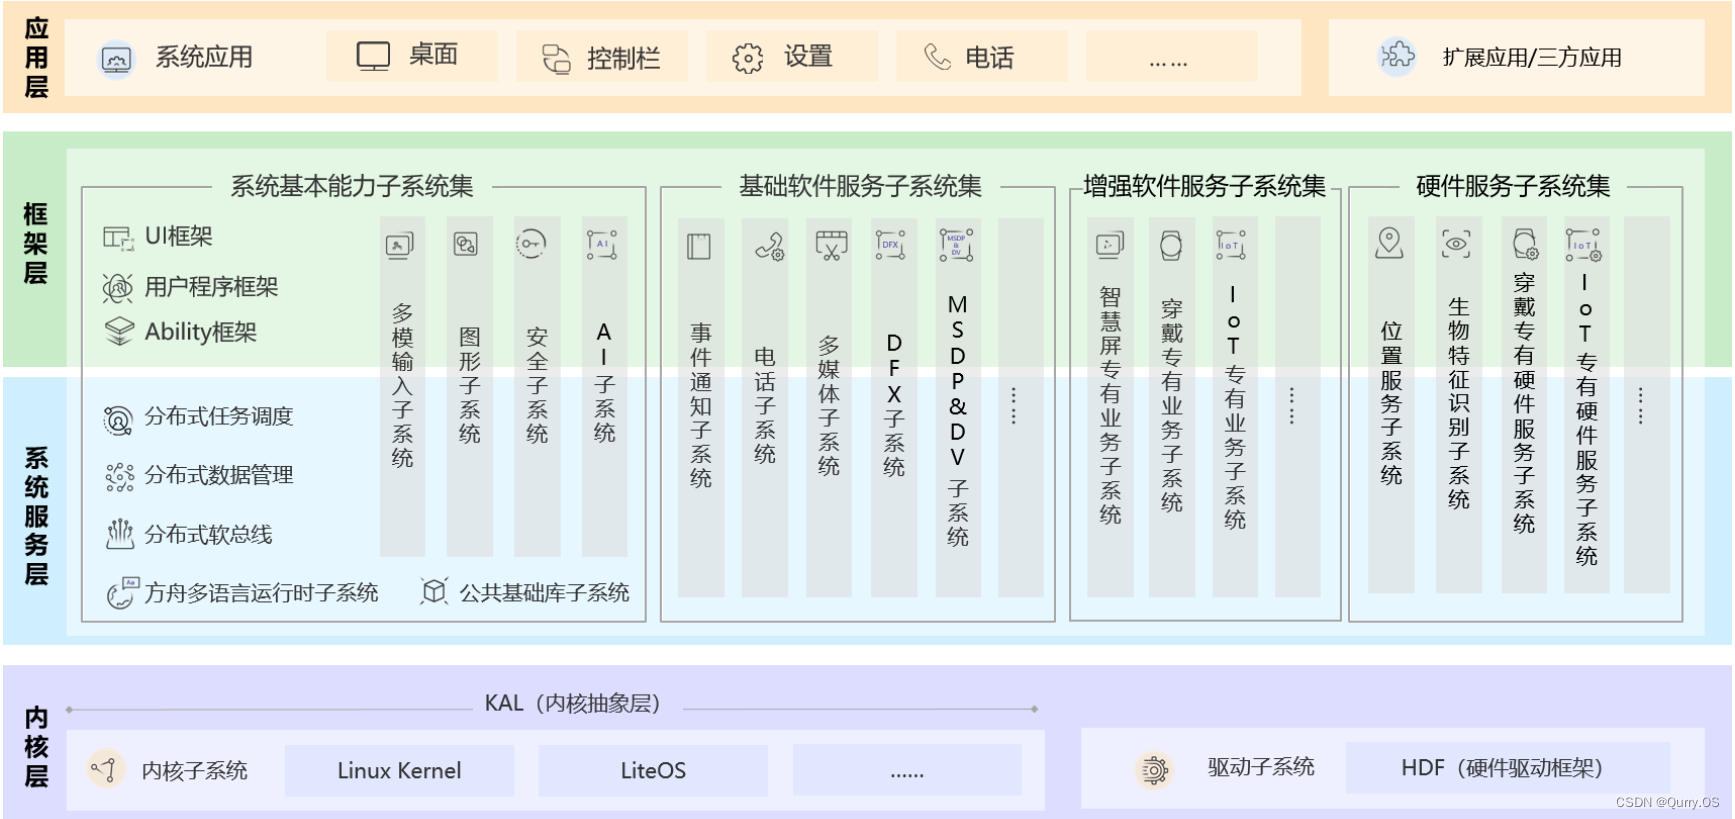This screenshot has width=1735, height=819.
Task: Click the key icon above 安全子系统
Action: tap(531, 243)
